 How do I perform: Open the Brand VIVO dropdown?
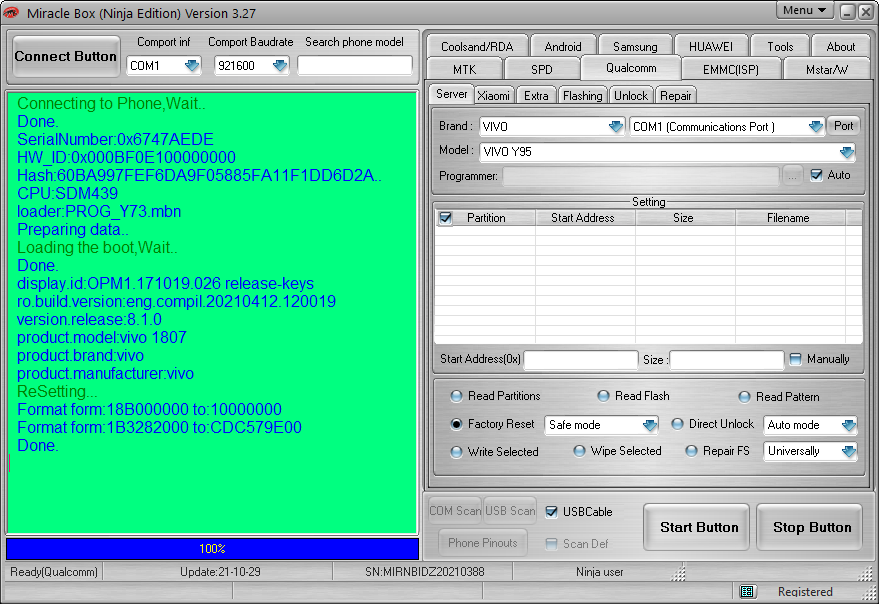pyautogui.click(x=616, y=127)
